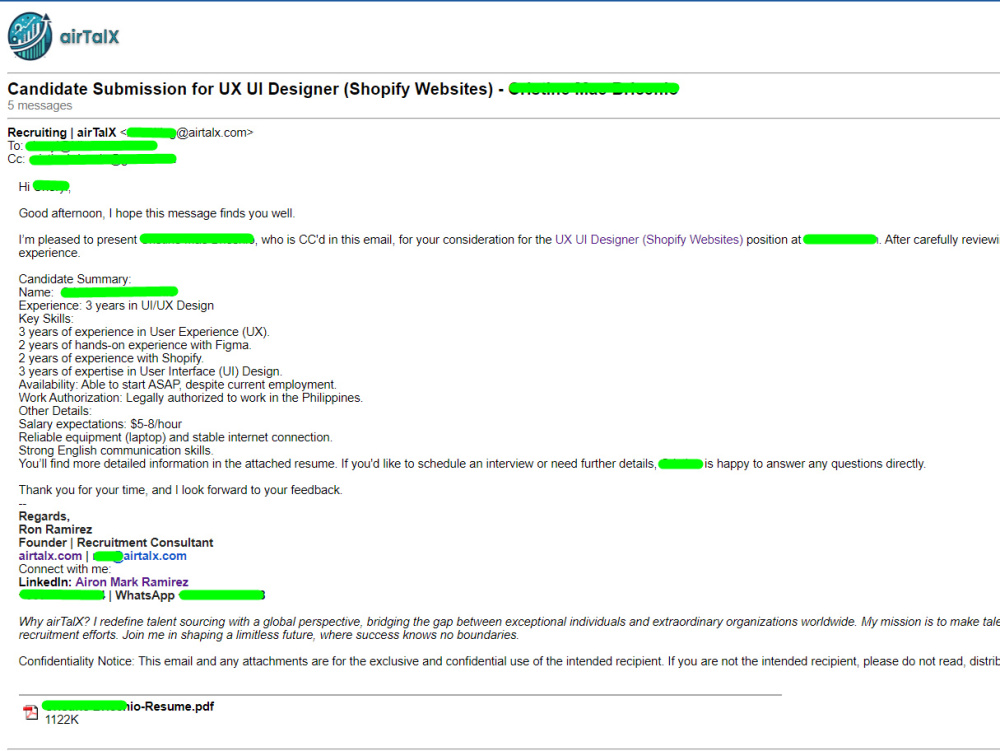Click the airTalX logo at top
This screenshot has height=751, width=1000.
click(63, 36)
